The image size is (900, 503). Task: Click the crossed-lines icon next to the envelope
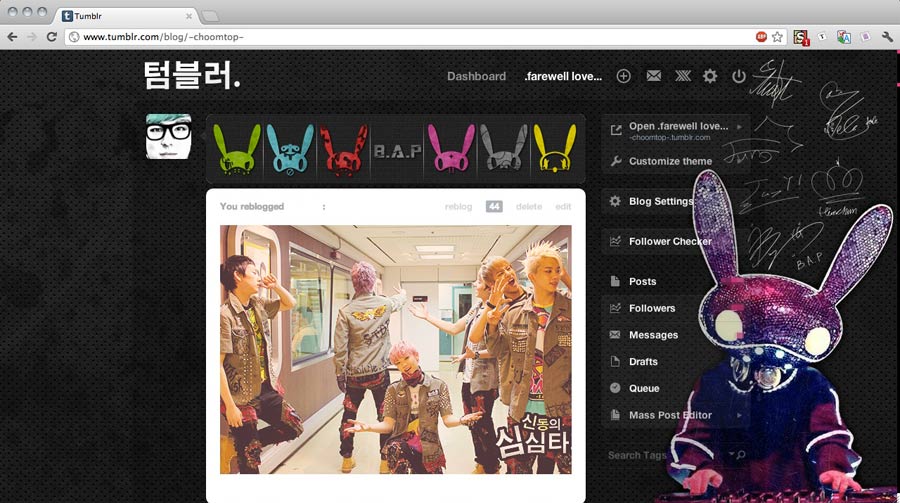click(x=682, y=75)
